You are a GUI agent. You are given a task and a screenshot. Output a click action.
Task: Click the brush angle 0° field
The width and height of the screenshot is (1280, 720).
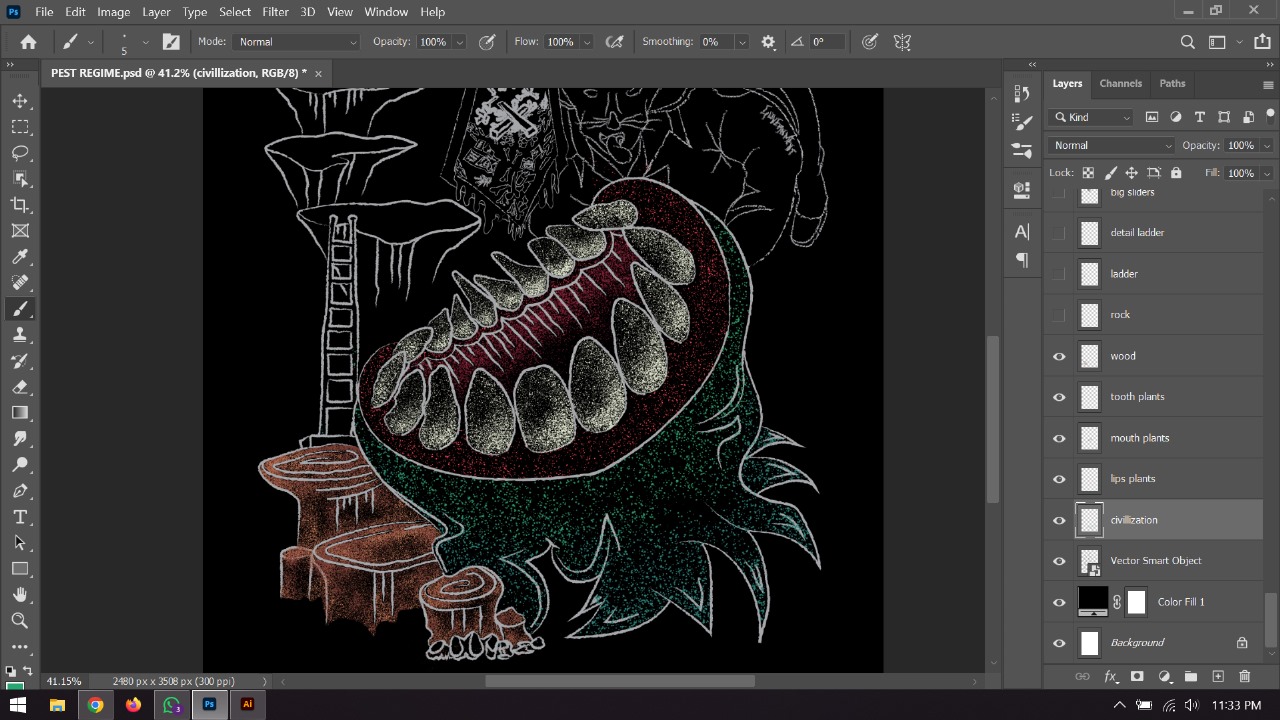point(828,42)
